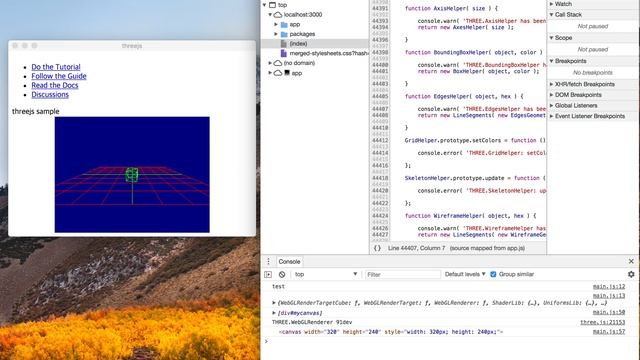Click the top frame window icon

click(x=272, y=5)
